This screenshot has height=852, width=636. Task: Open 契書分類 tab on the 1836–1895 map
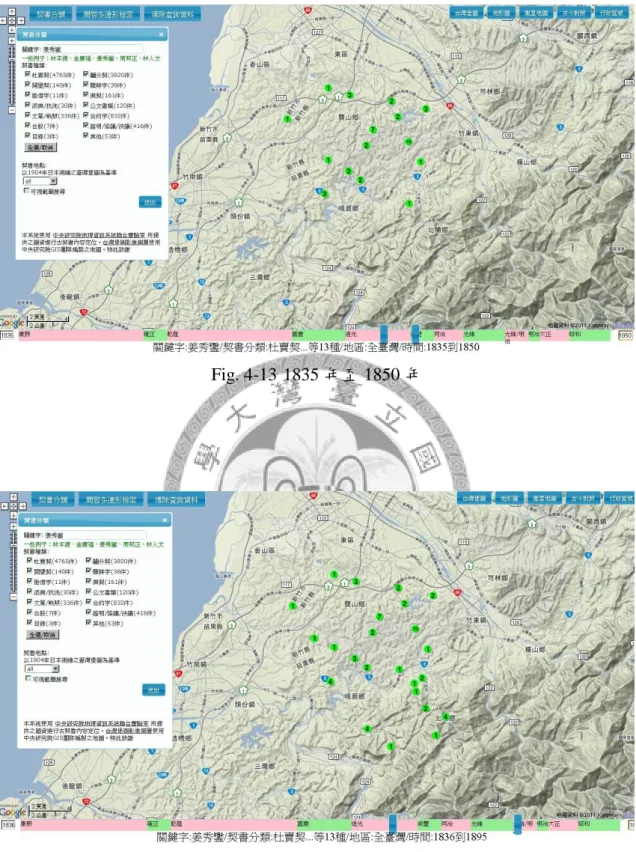[53, 500]
